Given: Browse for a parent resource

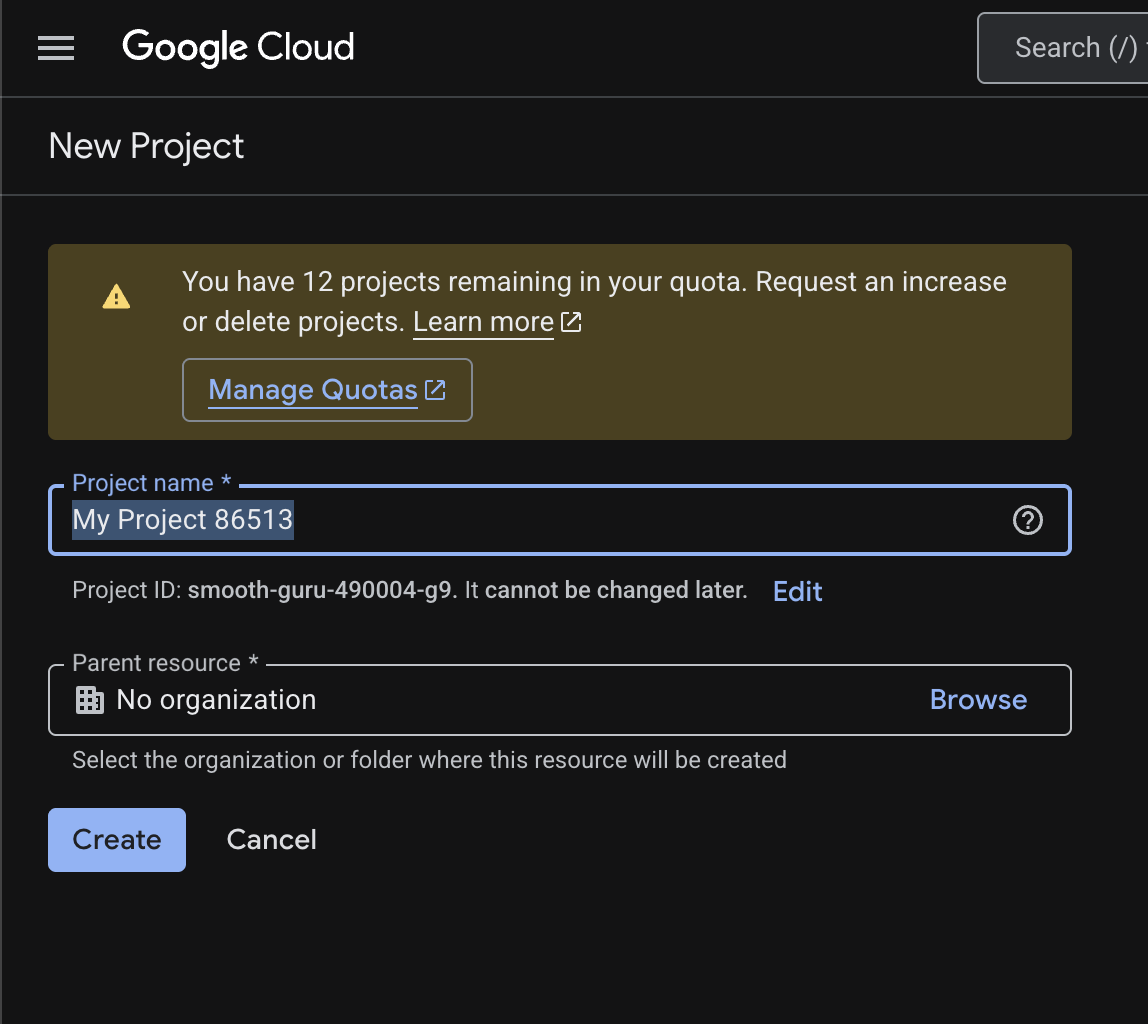Looking at the screenshot, I should 978,700.
